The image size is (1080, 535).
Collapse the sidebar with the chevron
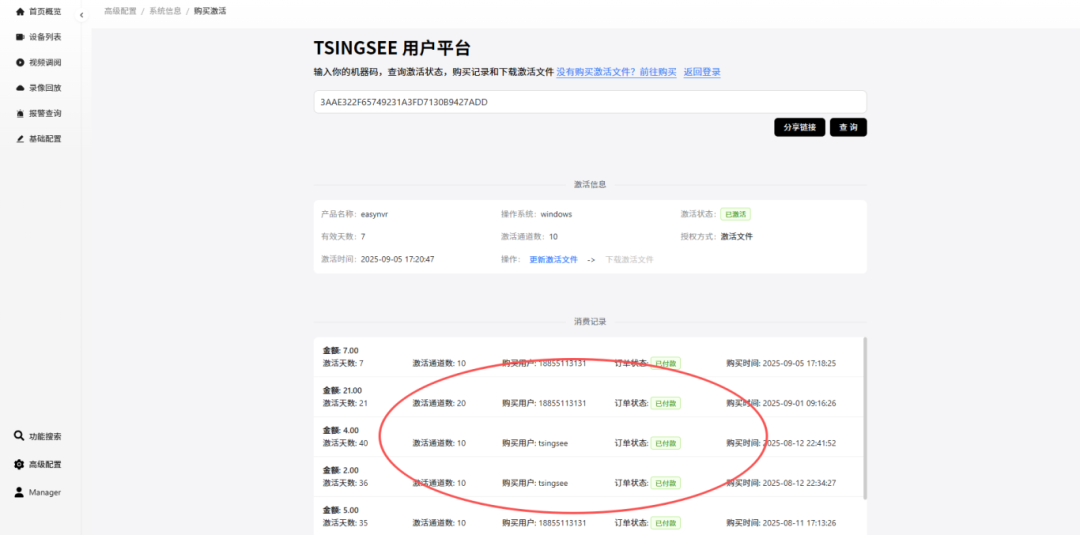(81, 14)
